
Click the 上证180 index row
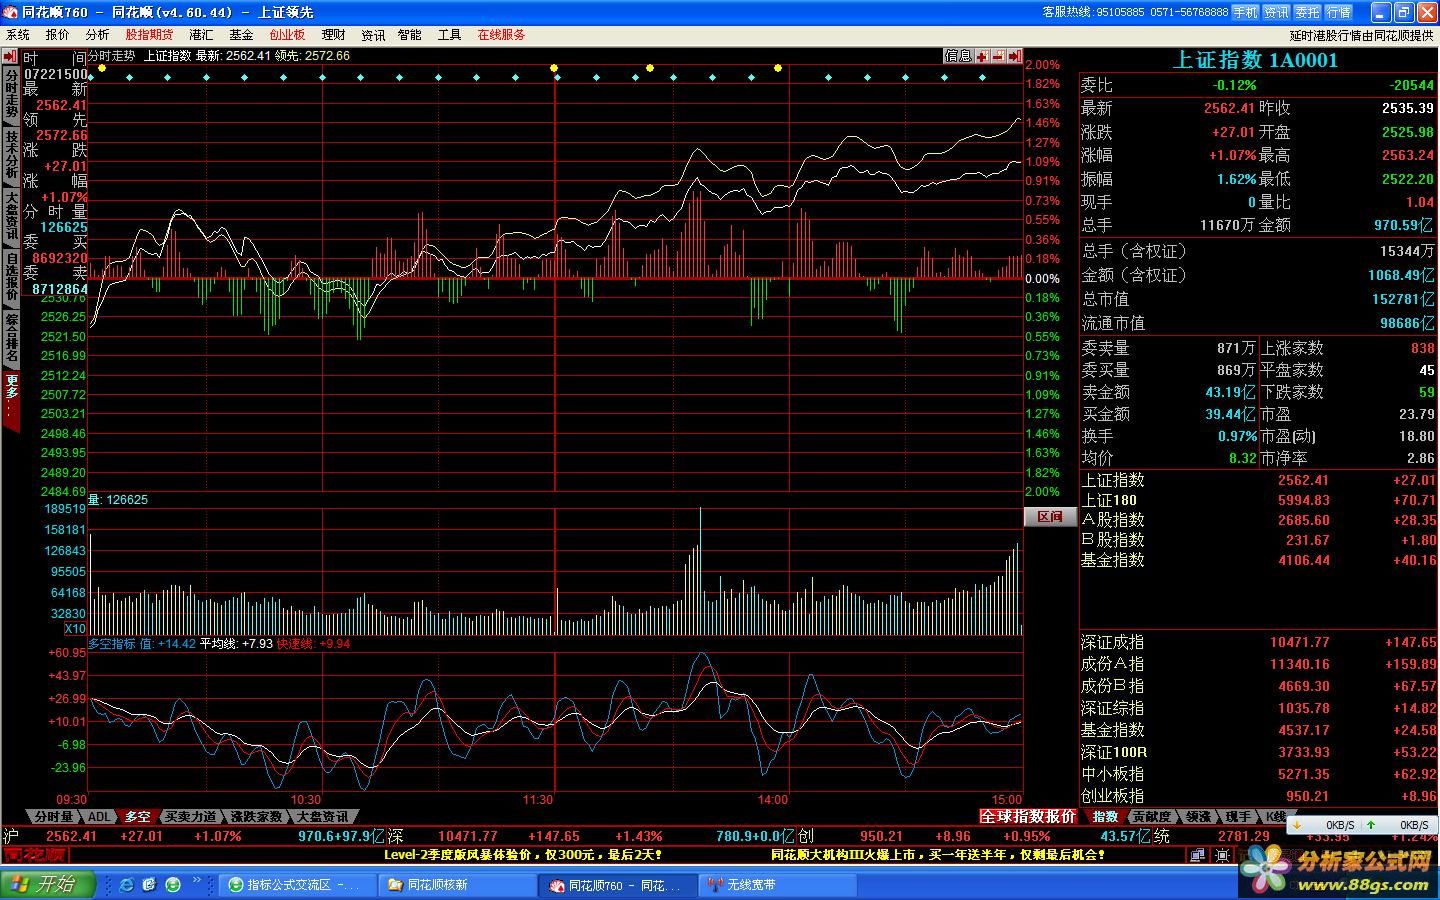[1258, 500]
